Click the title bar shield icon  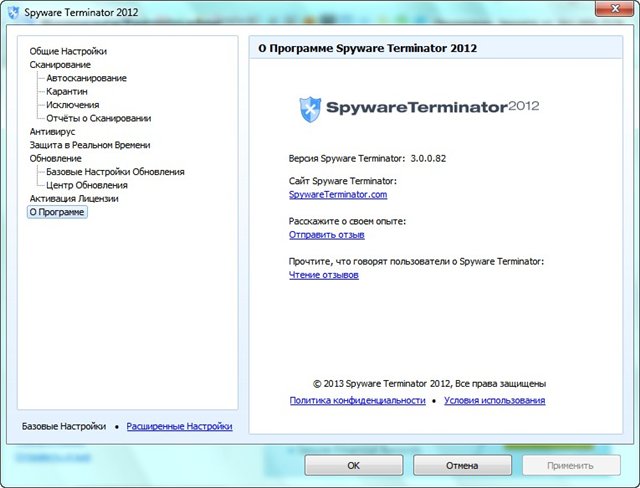pos(13,12)
